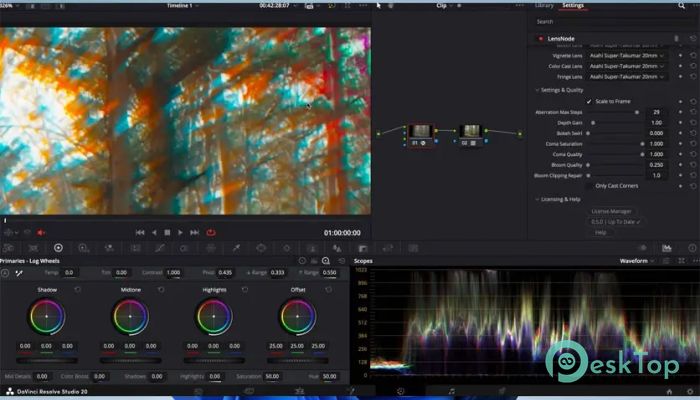Toggle keyframe dot for Depth Gain
This screenshot has width=700, height=400.
(680, 123)
